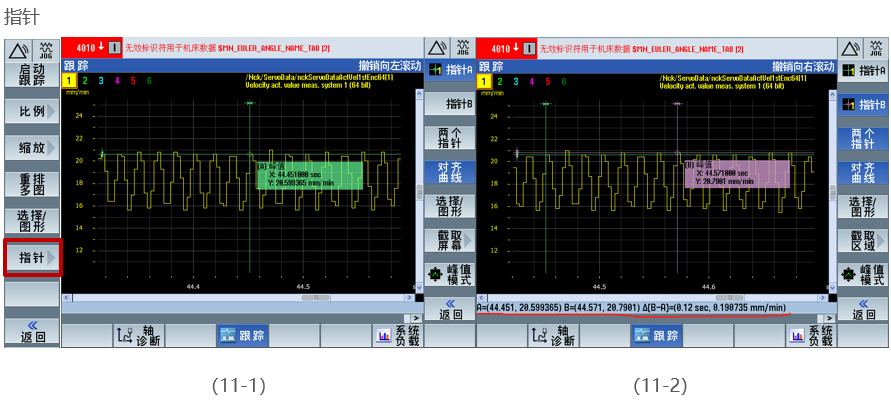Click pink cursor B top handle in figure 11-2
Screen dimensions: 891x400
click(677, 103)
